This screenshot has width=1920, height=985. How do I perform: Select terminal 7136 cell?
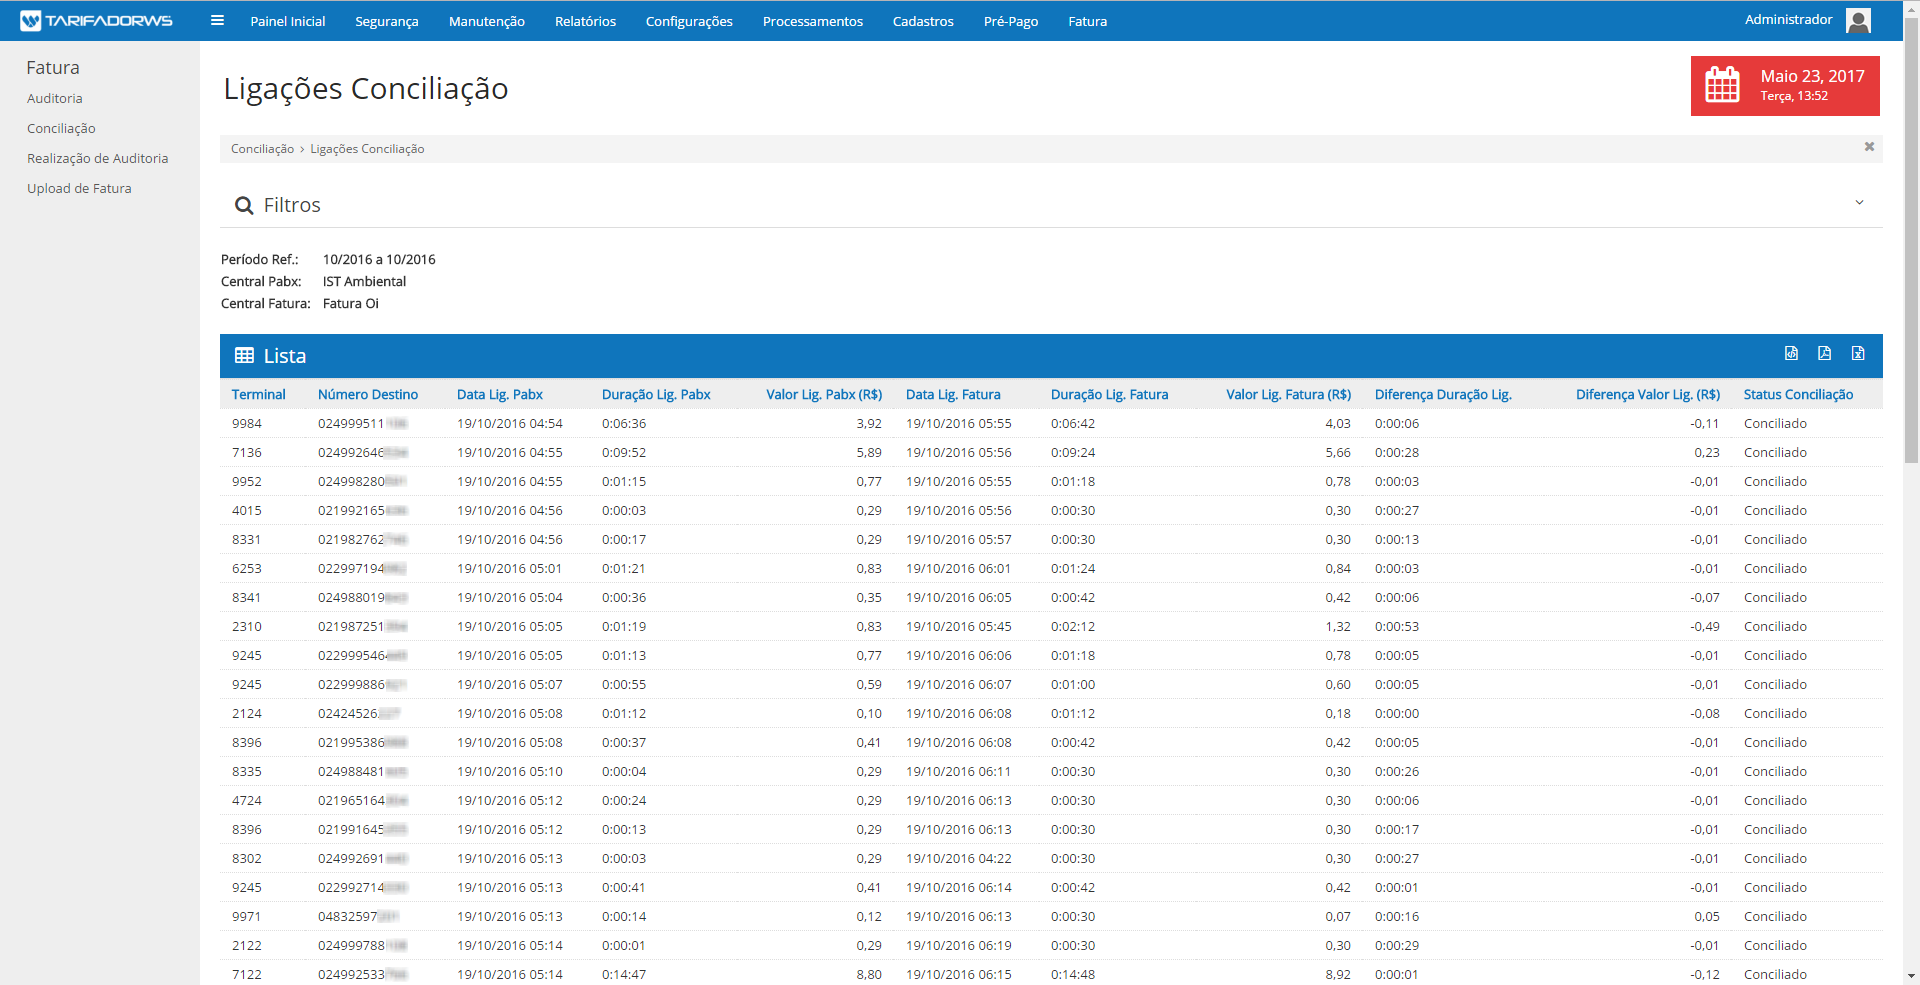(x=246, y=452)
